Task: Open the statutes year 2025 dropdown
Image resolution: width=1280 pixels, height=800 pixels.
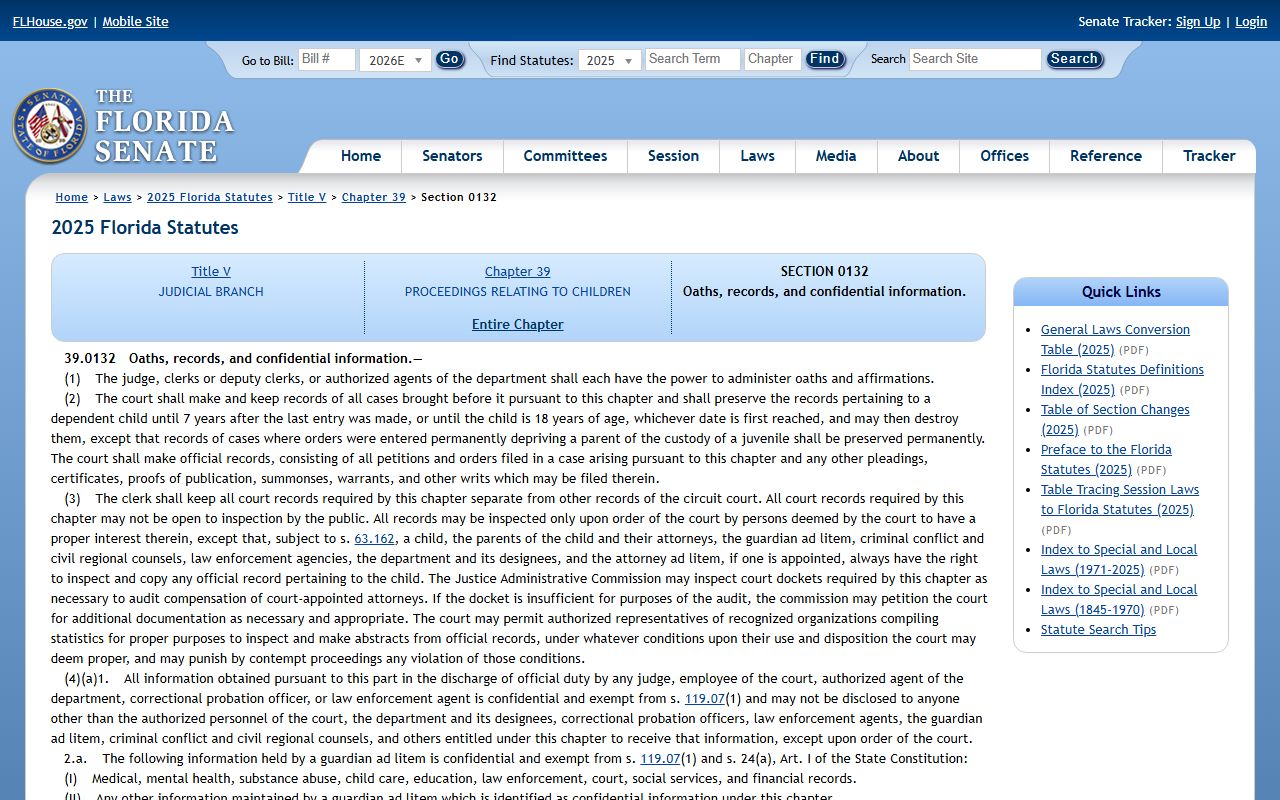Action: [609, 60]
